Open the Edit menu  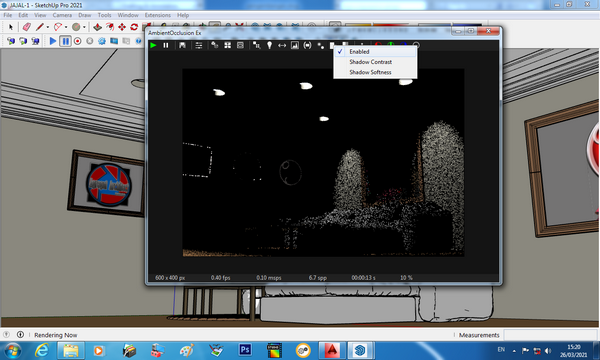tap(23, 15)
